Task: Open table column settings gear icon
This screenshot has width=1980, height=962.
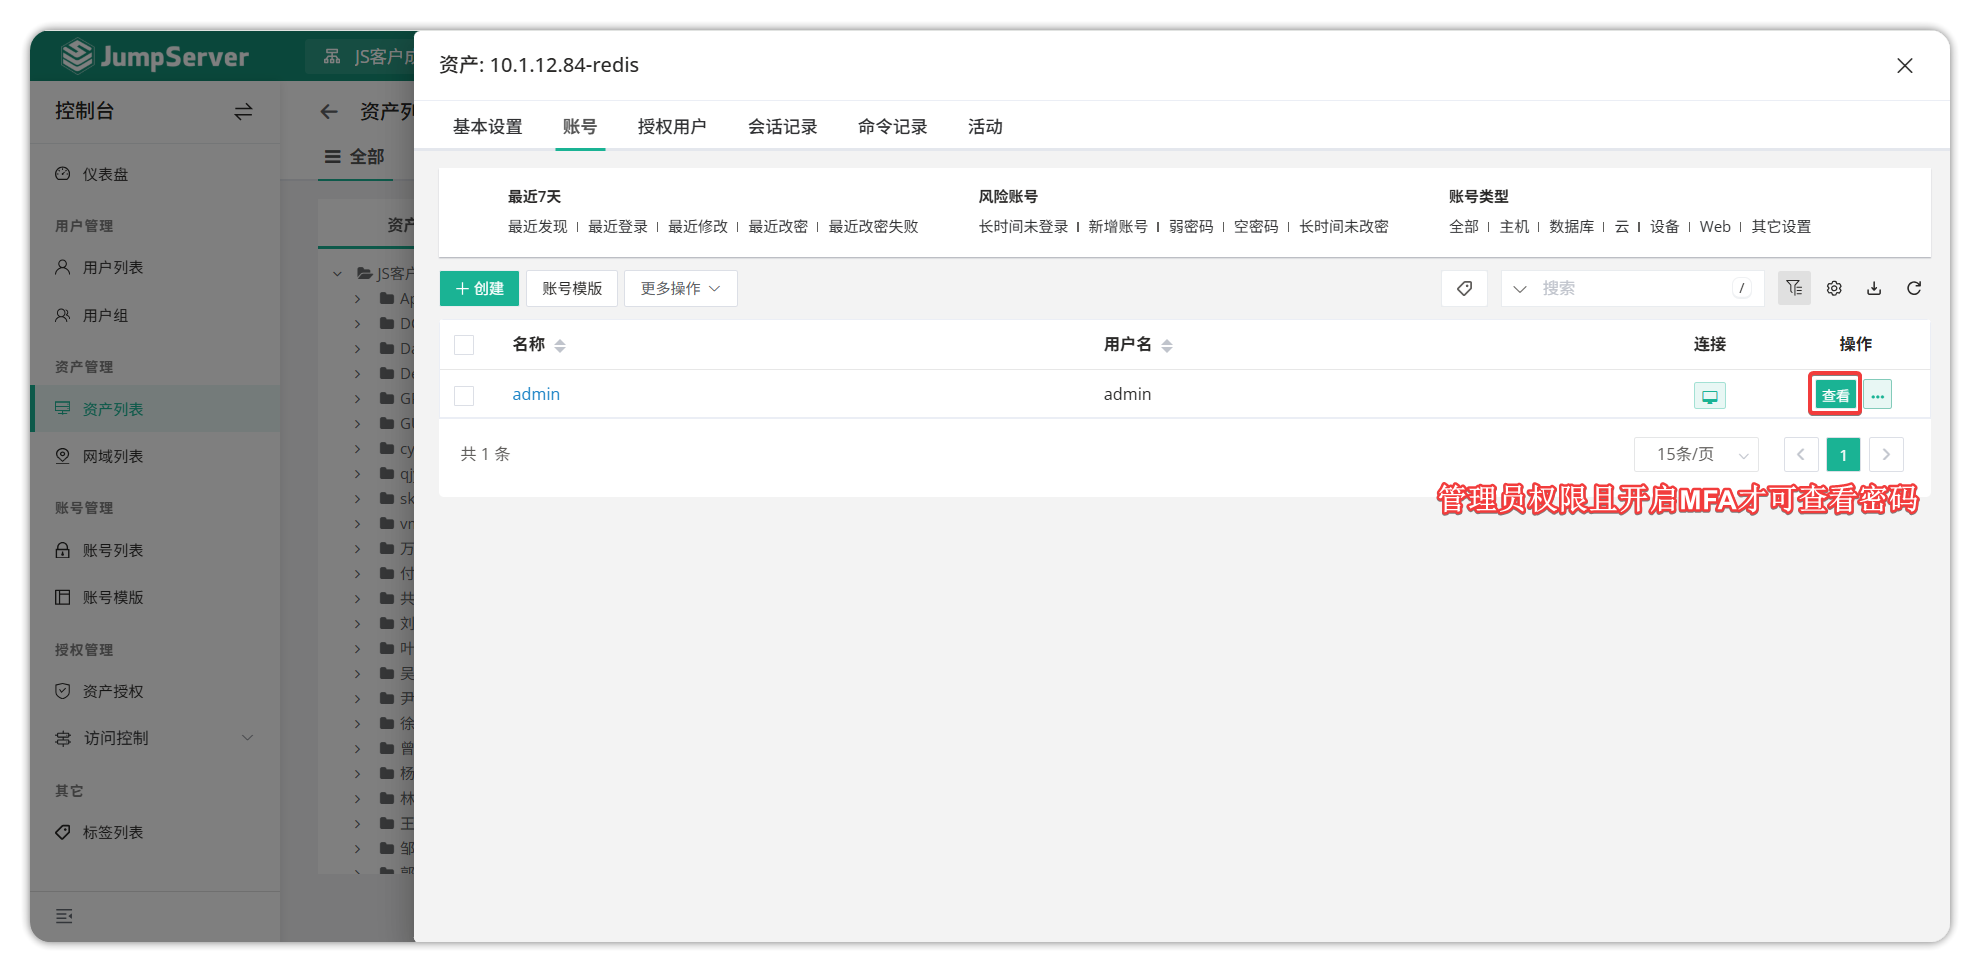Action: (x=1834, y=289)
